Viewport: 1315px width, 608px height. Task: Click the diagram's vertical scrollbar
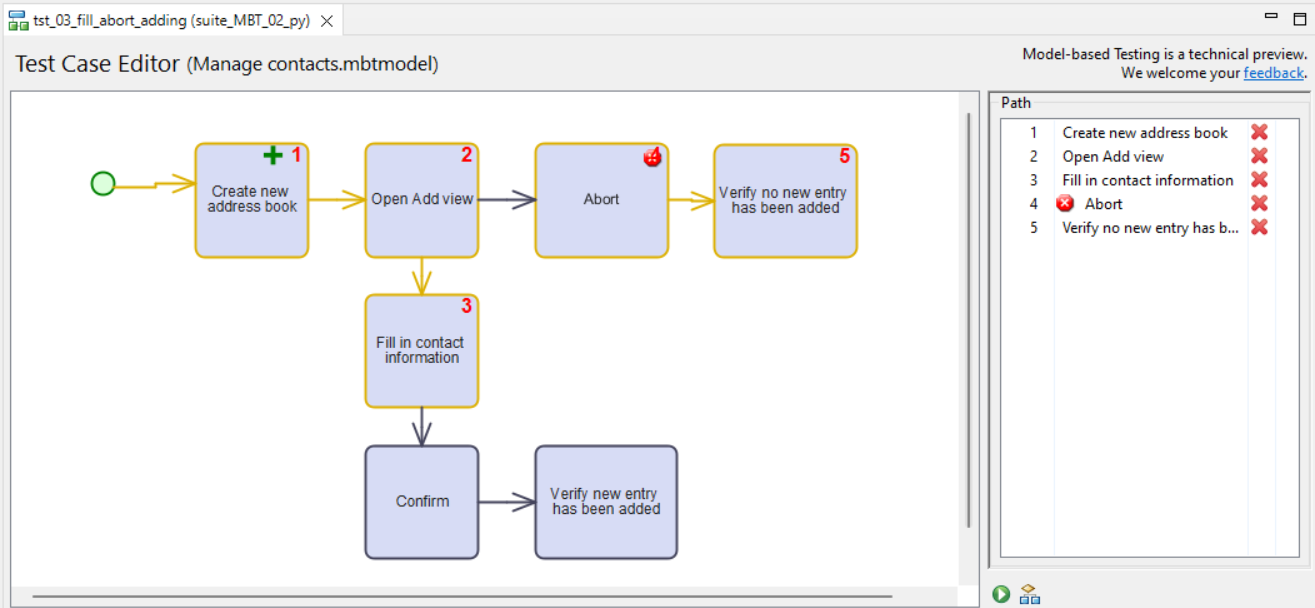(x=968, y=320)
